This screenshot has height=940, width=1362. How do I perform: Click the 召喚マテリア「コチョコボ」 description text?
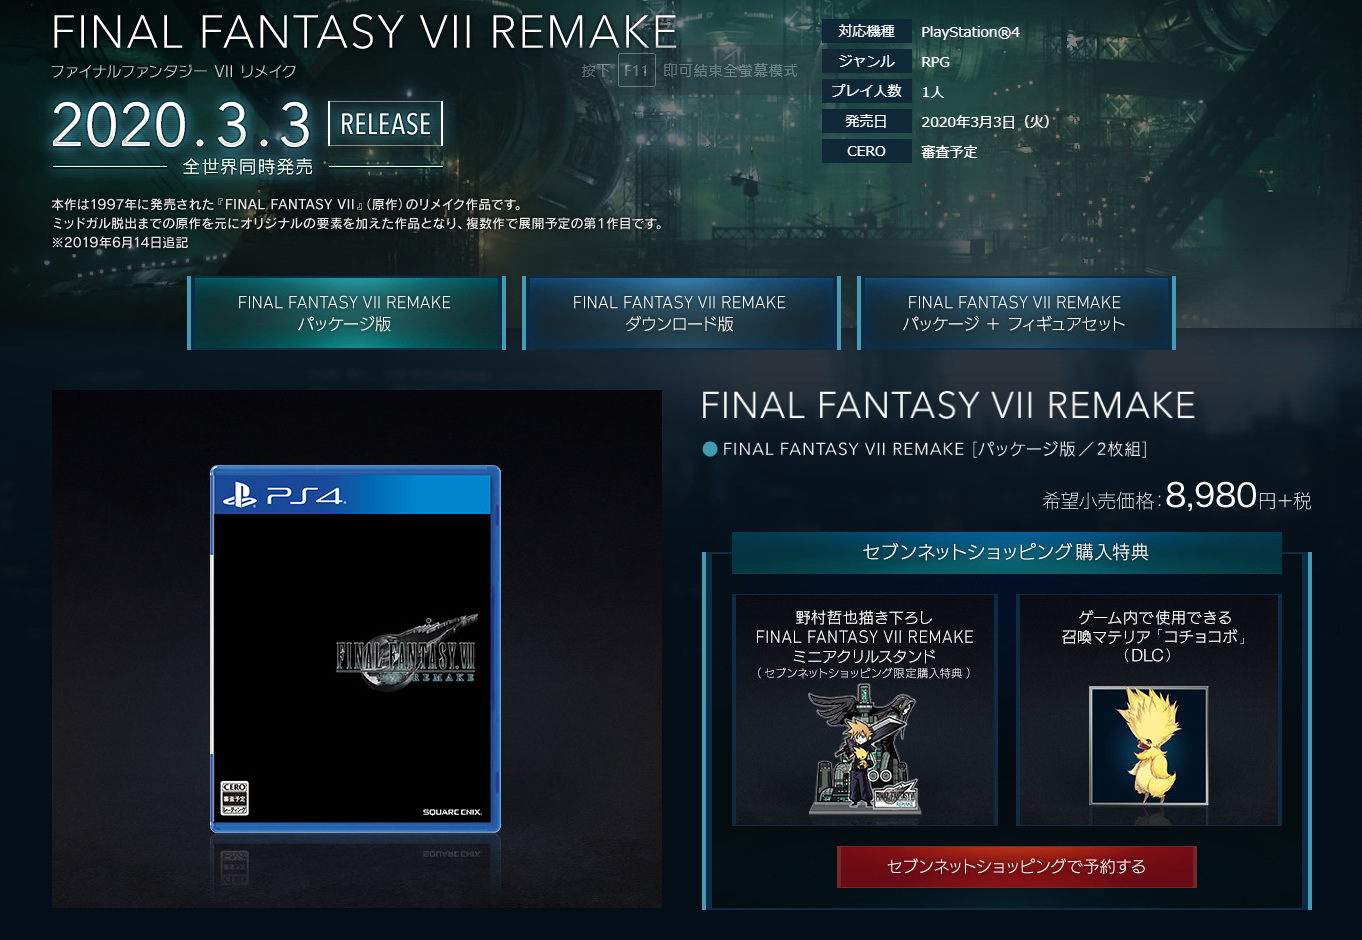[1154, 636]
